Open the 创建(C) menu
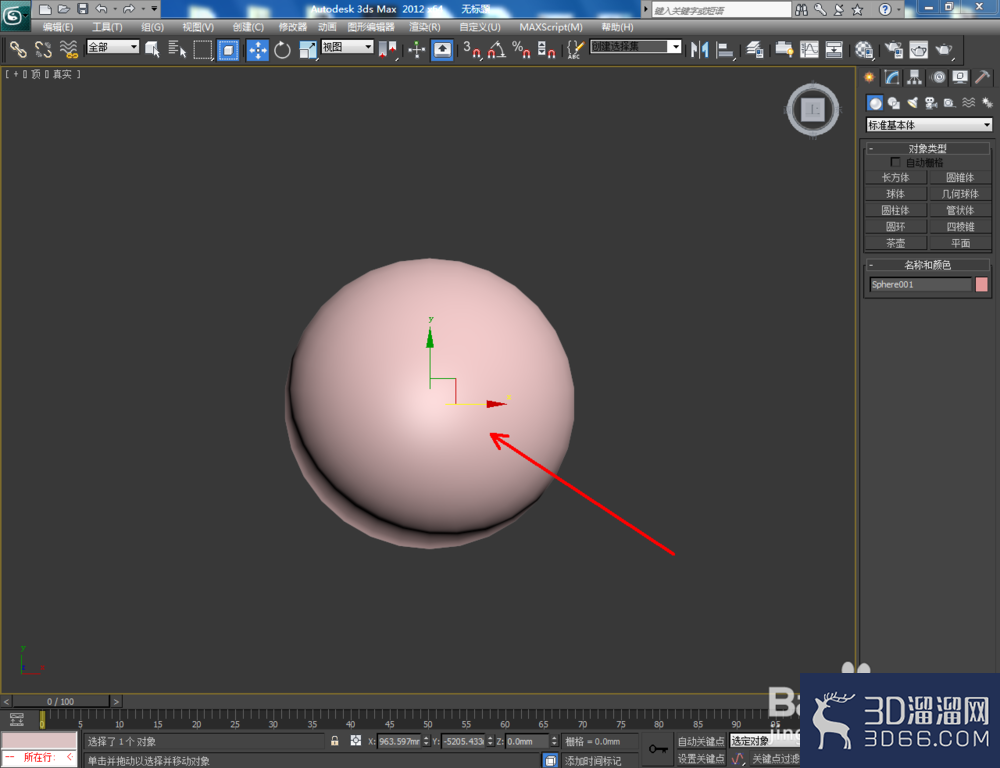The image size is (1000, 768). click(x=248, y=27)
